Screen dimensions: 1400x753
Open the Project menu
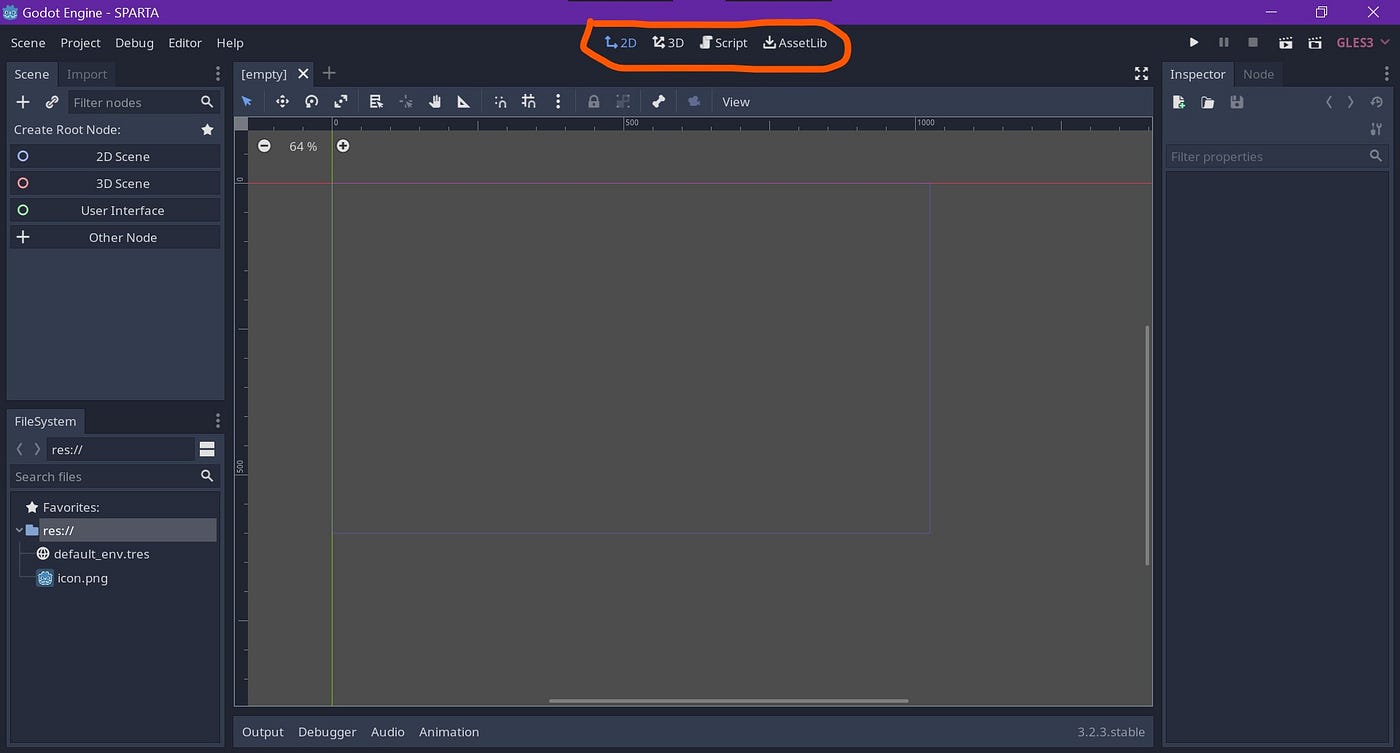[80, 43]
